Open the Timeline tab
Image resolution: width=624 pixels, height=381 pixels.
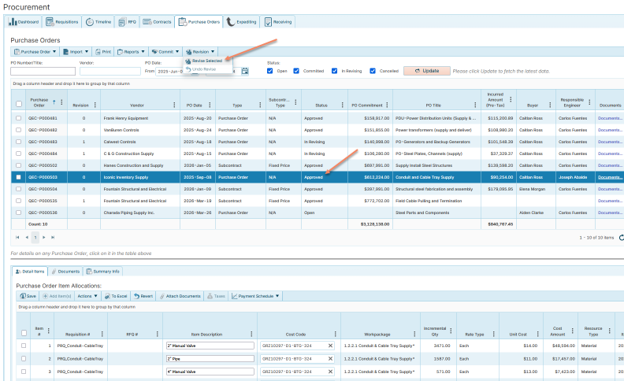pos(98,22)
